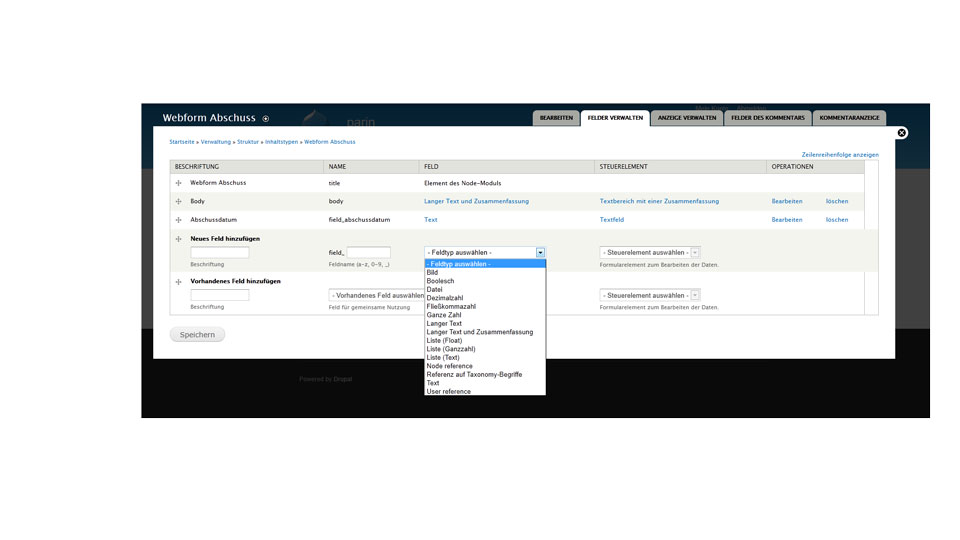
Task: Select 'Node reference' in the dropdown list
Action: (x=449, y=366)
